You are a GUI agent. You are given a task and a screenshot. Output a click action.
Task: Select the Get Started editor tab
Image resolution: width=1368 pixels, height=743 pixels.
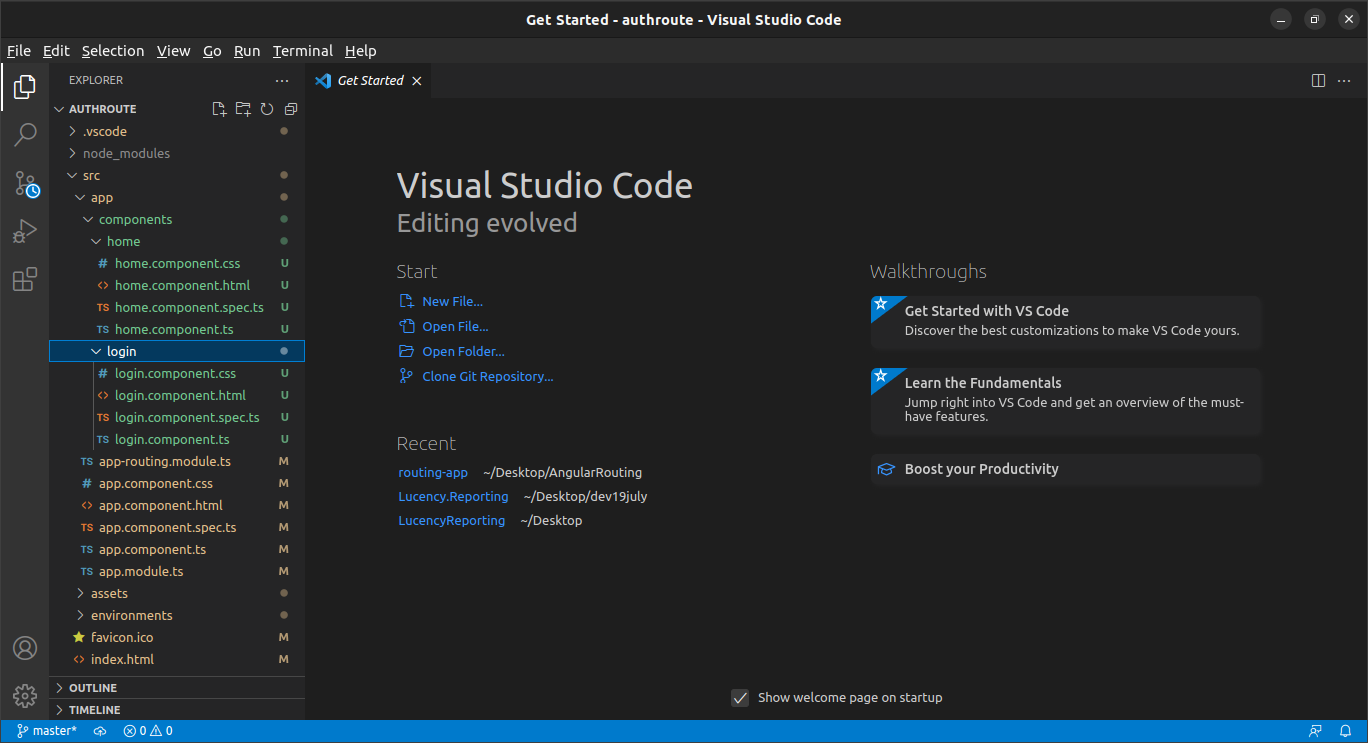point(368,81)
